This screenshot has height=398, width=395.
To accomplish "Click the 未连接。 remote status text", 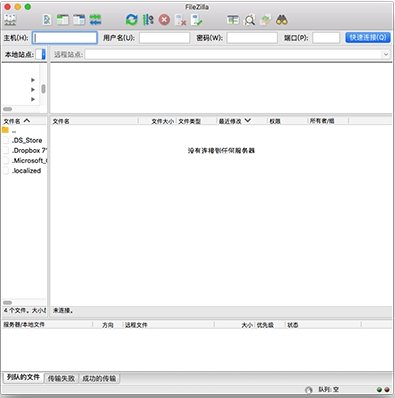I will coord(63,310).
